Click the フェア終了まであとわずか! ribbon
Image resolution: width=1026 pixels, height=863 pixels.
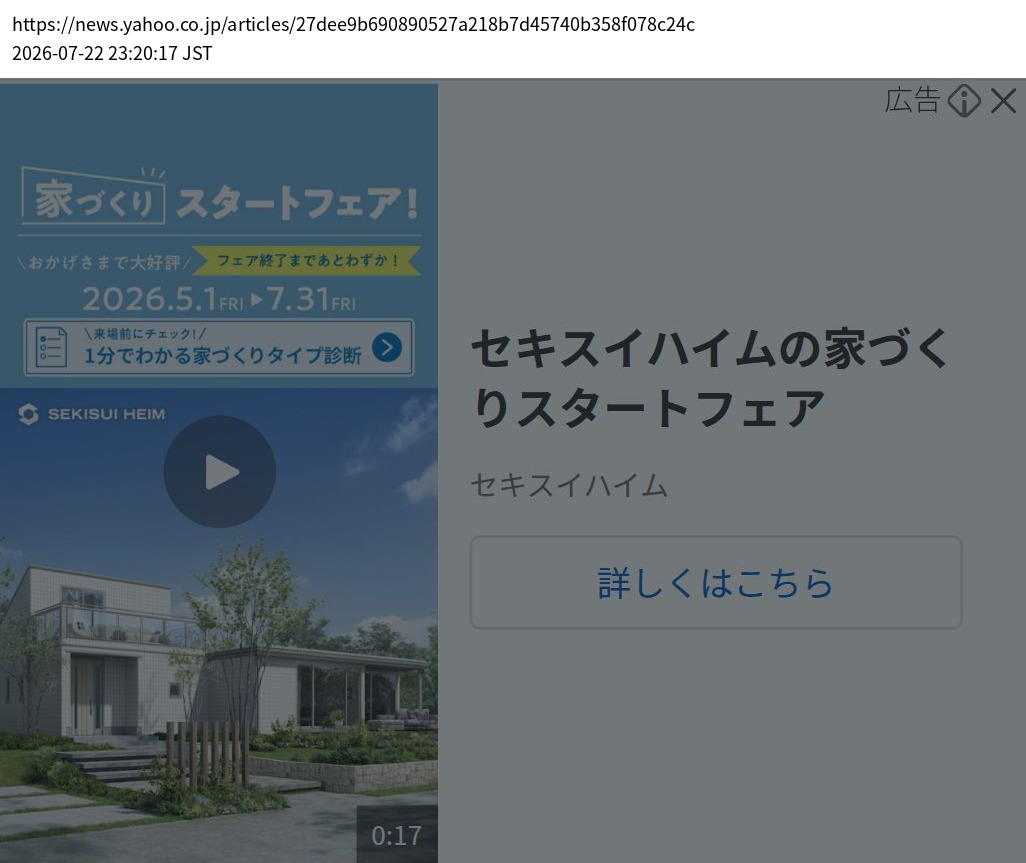pos(307,260)
